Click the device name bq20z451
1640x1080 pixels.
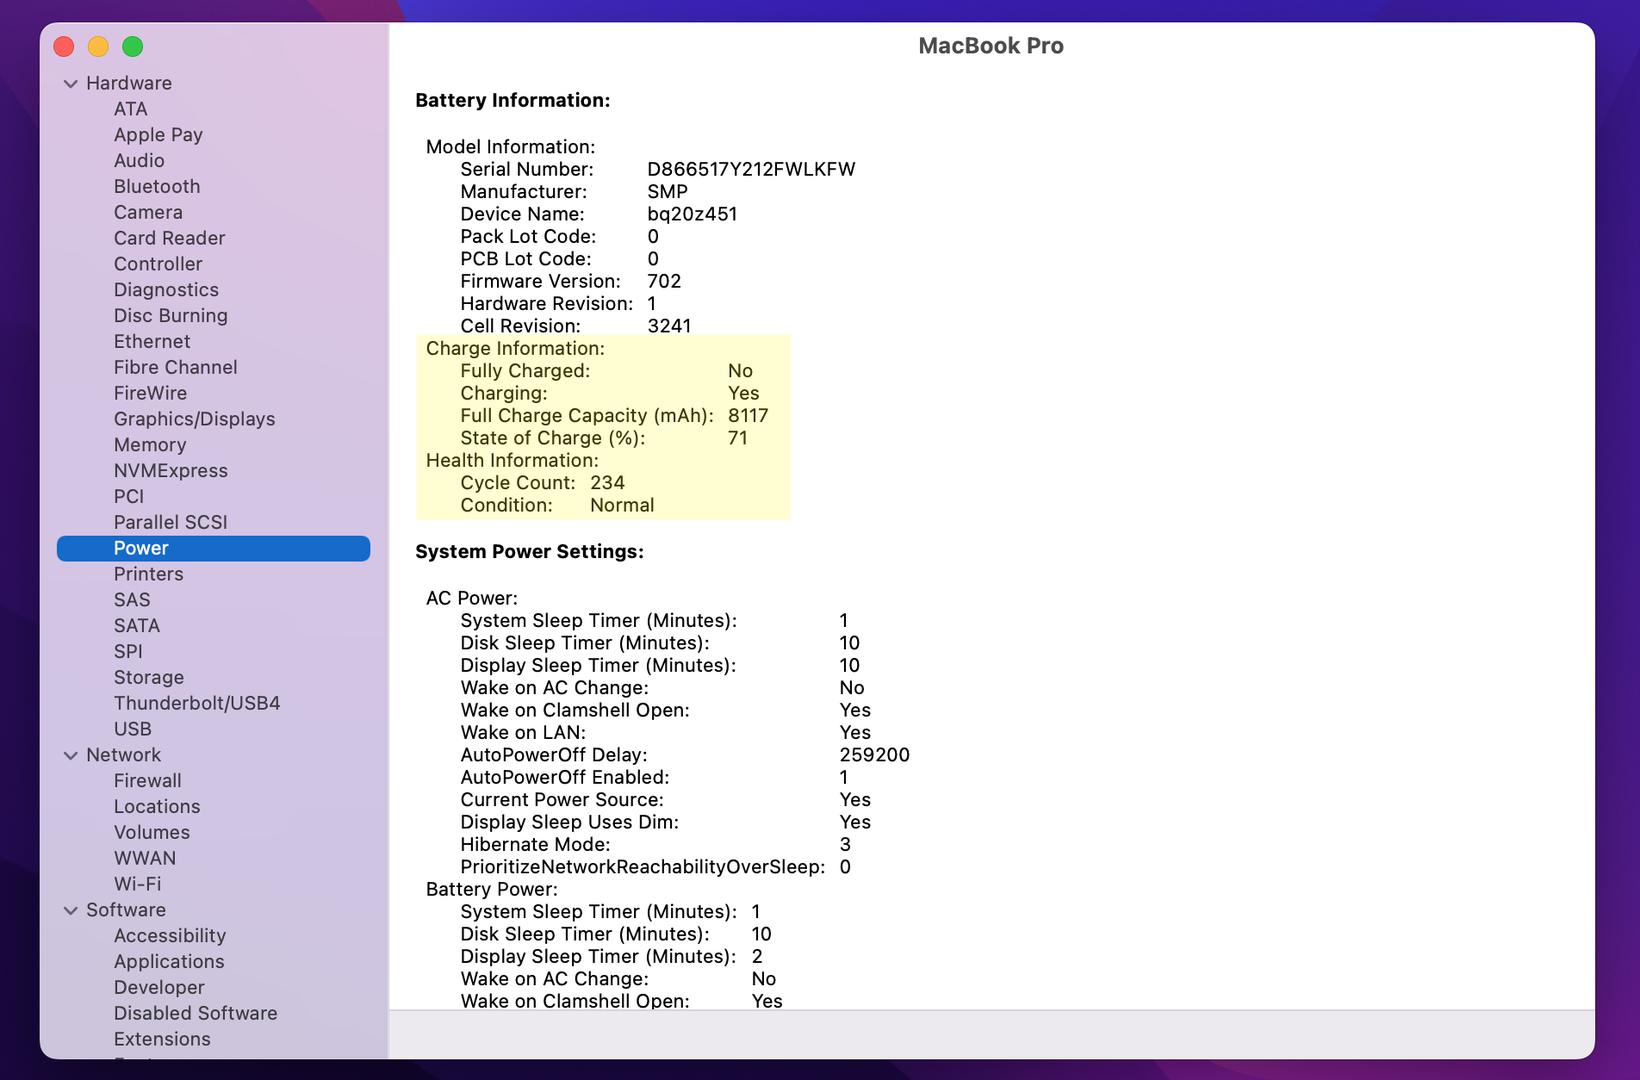pos(692,215)
